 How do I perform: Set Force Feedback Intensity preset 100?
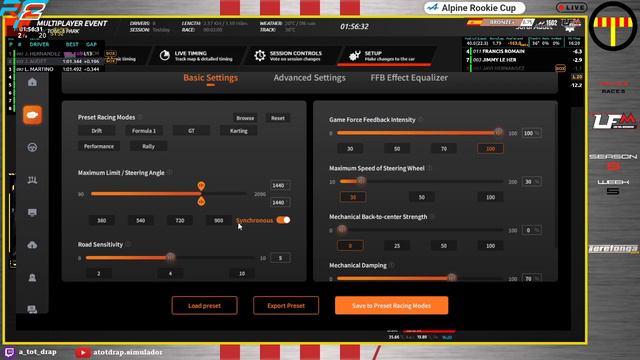point(490,149)
